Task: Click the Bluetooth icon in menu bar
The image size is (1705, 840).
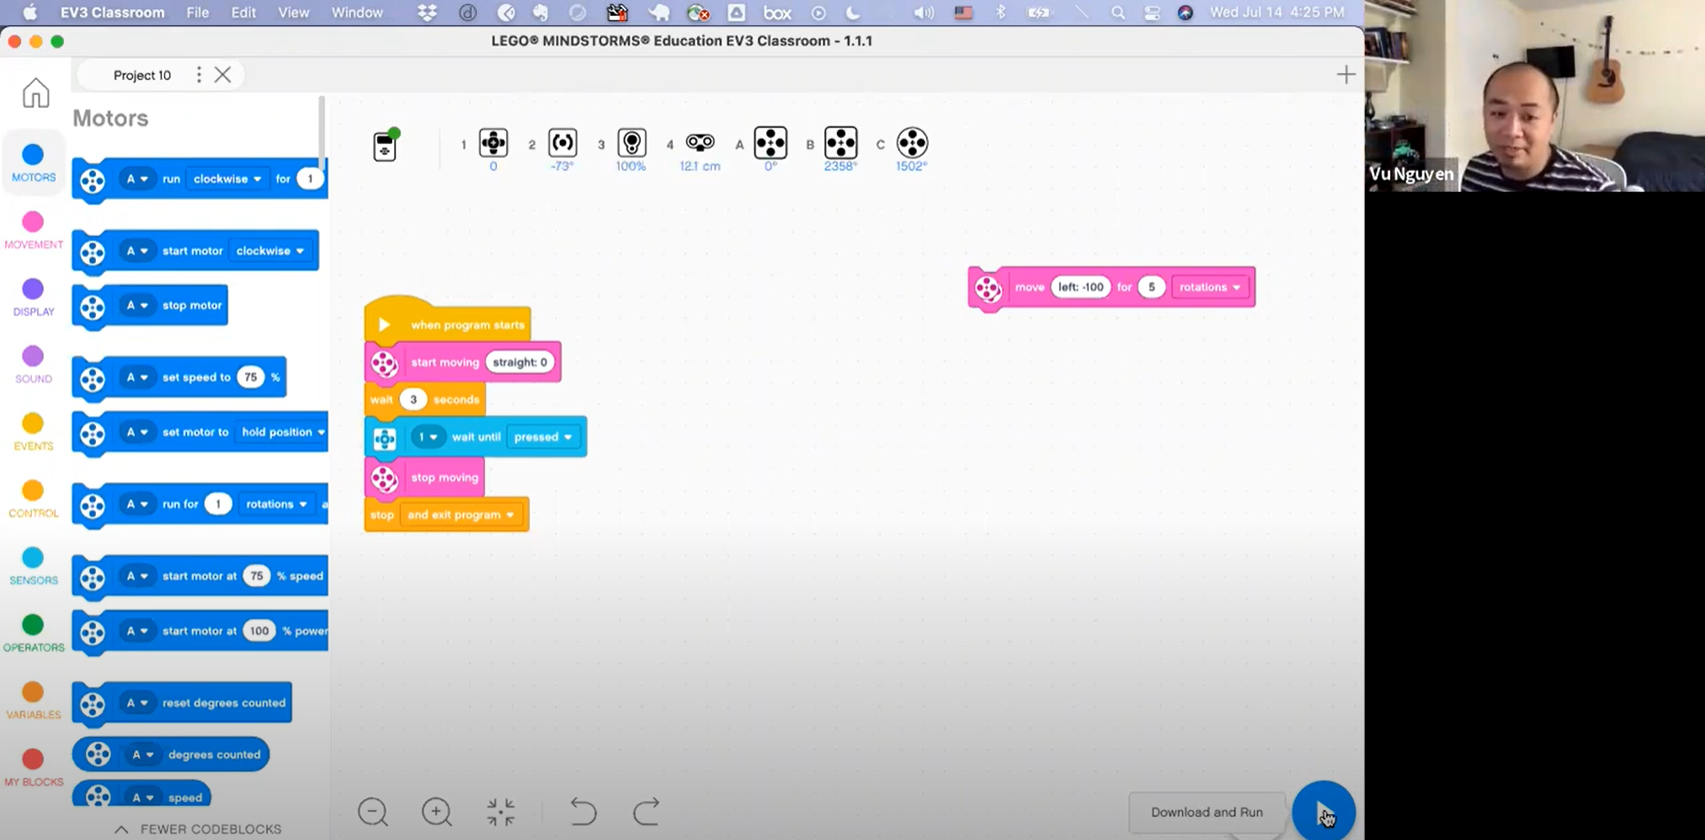Action: coord(1000,12)
